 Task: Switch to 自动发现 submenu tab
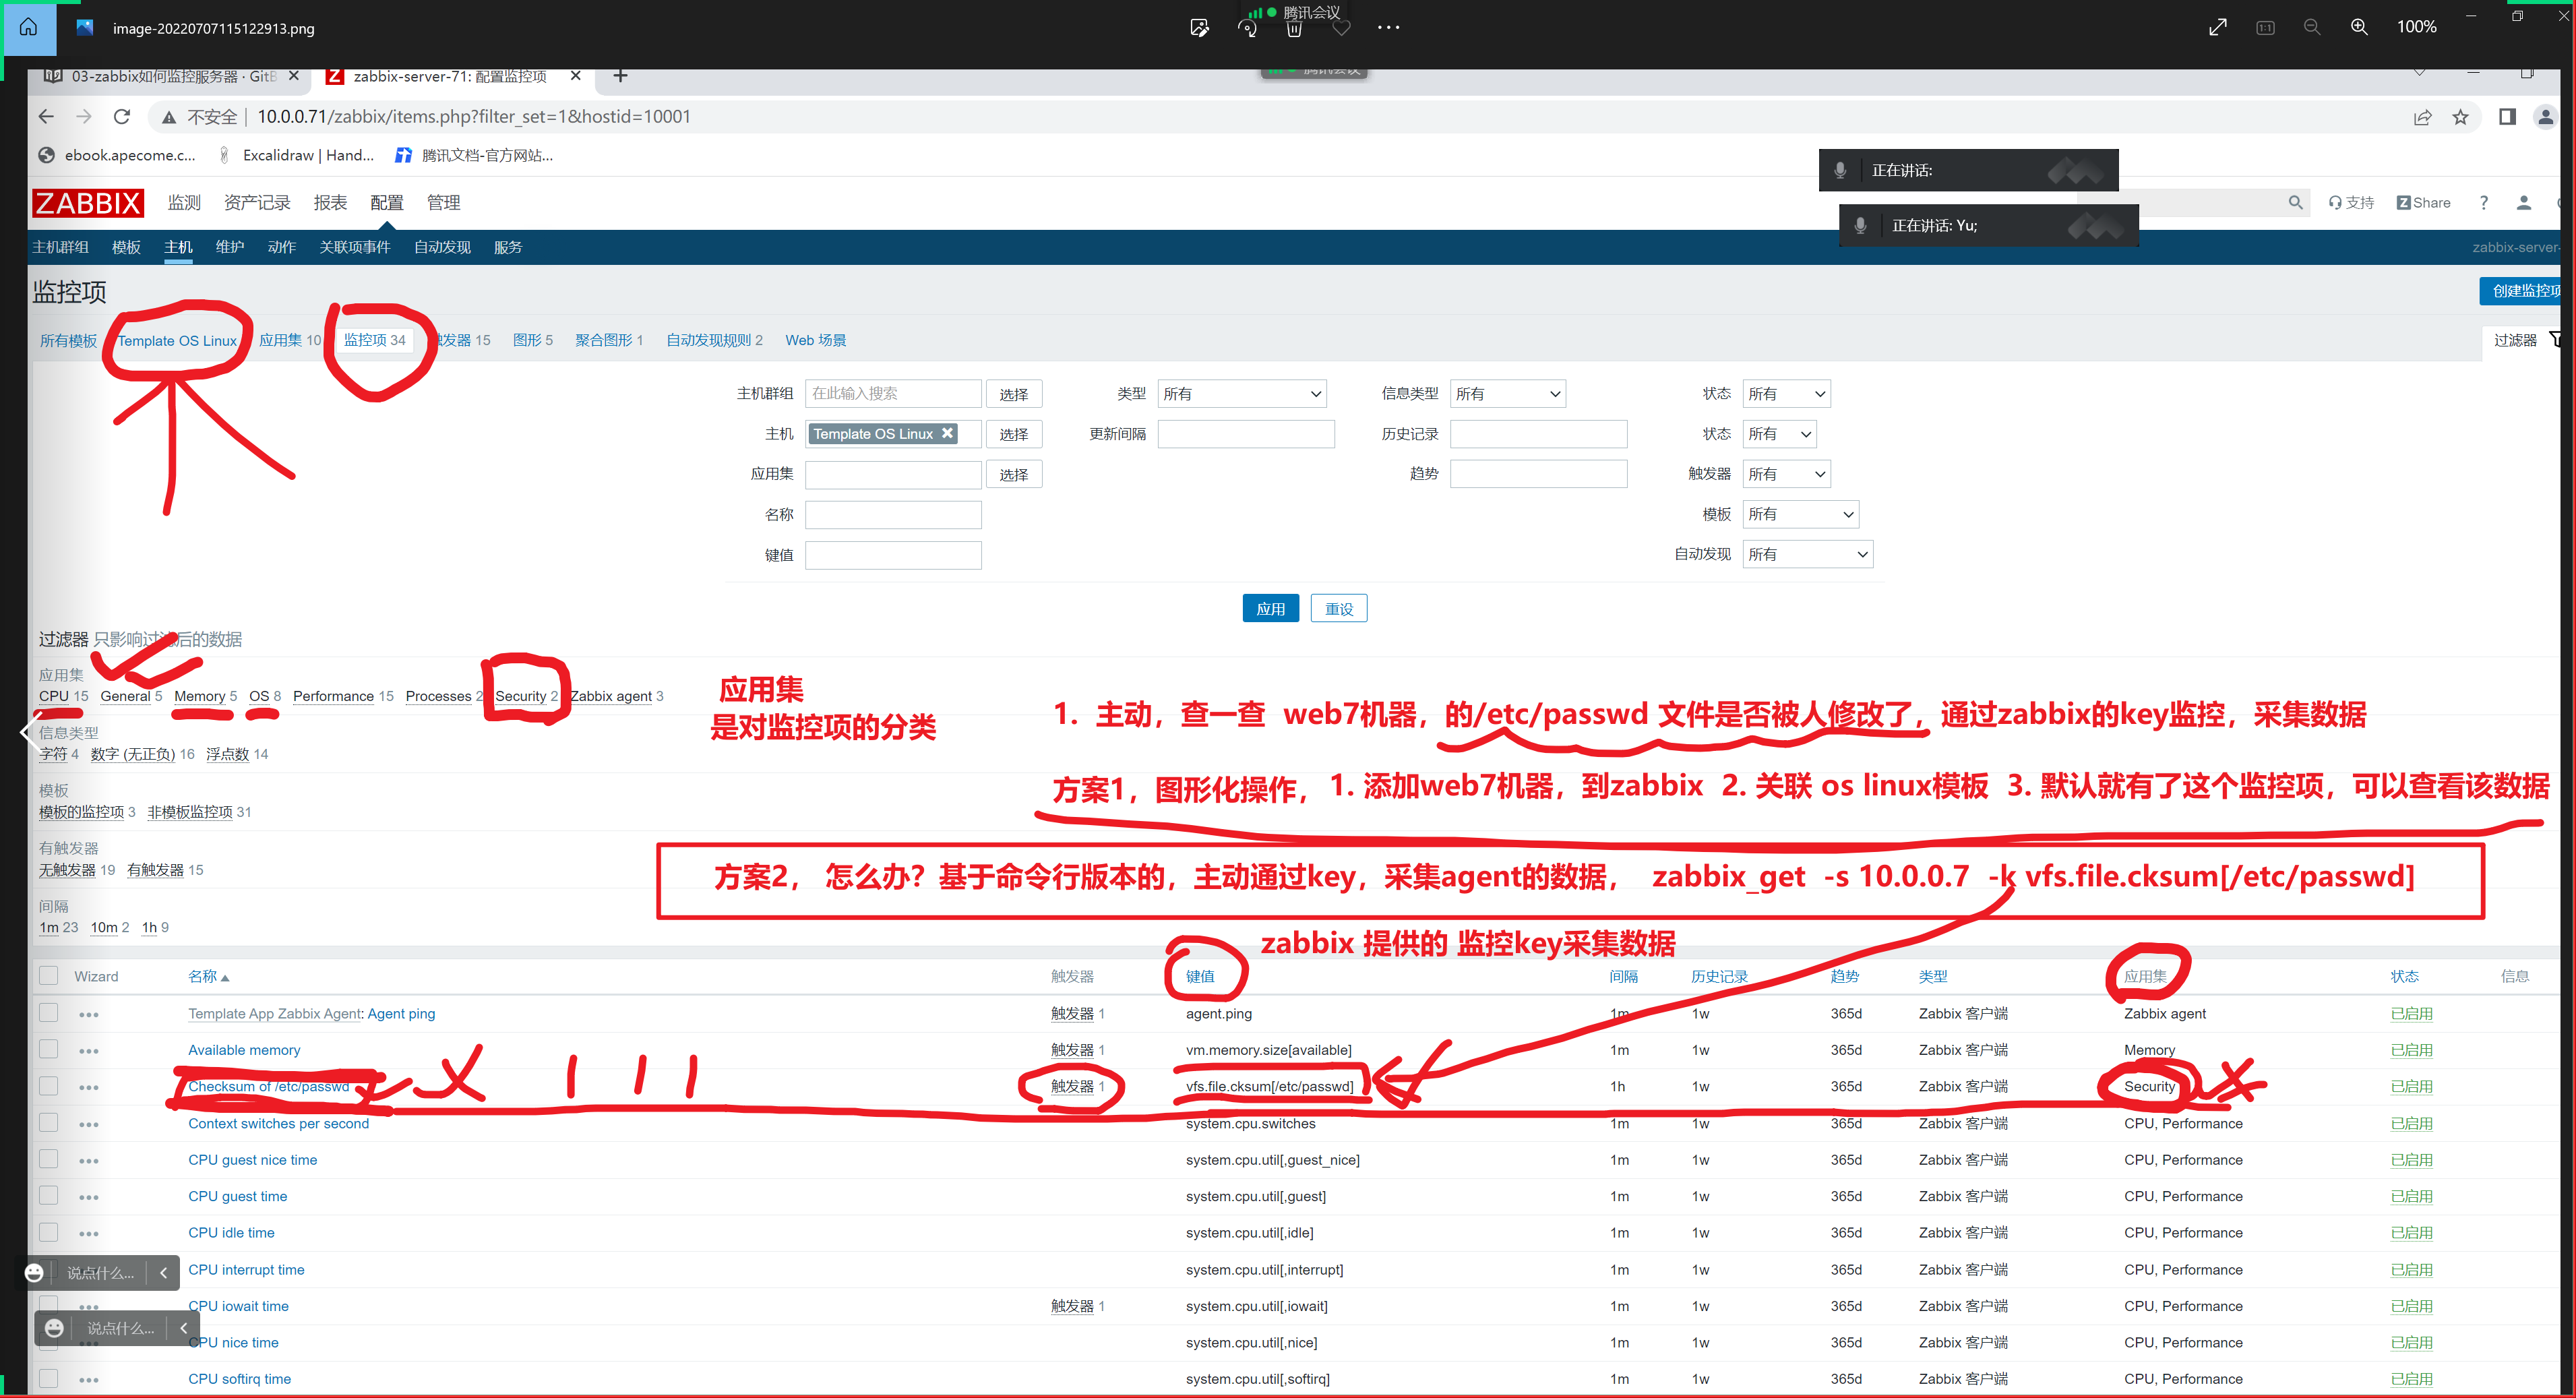(x=442, y=247)
